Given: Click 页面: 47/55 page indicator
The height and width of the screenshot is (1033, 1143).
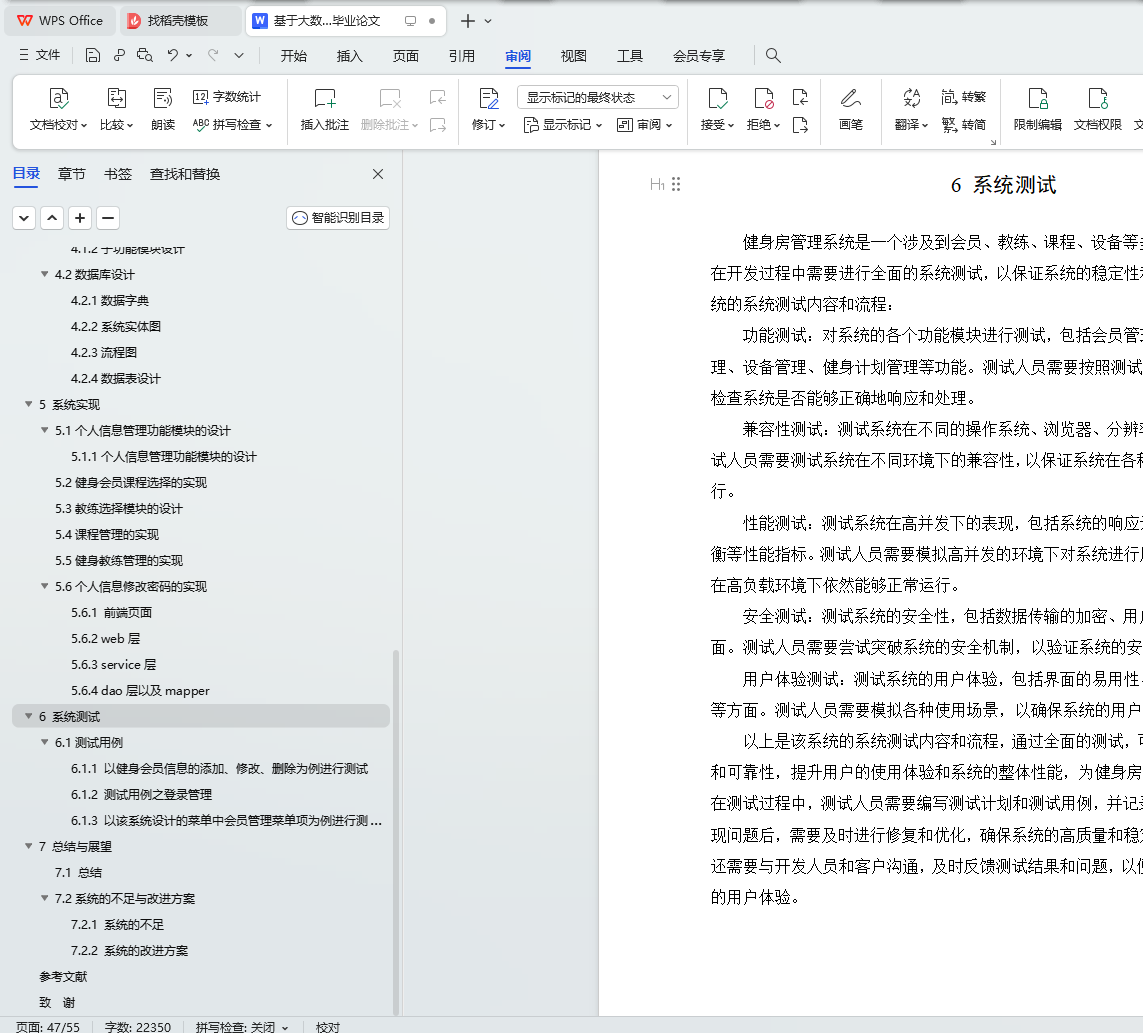Looking at the screenshot, I should [48, 1026].
